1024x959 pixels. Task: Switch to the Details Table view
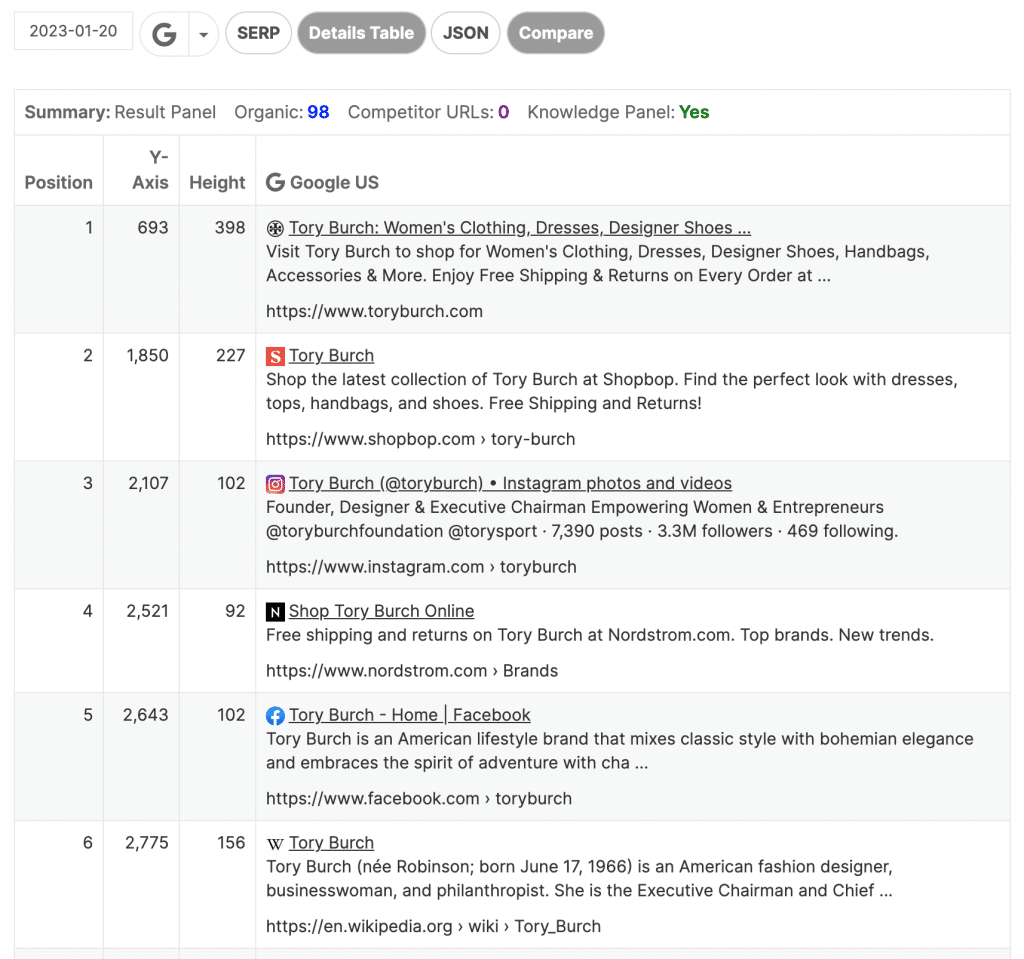tap(361, 33)
